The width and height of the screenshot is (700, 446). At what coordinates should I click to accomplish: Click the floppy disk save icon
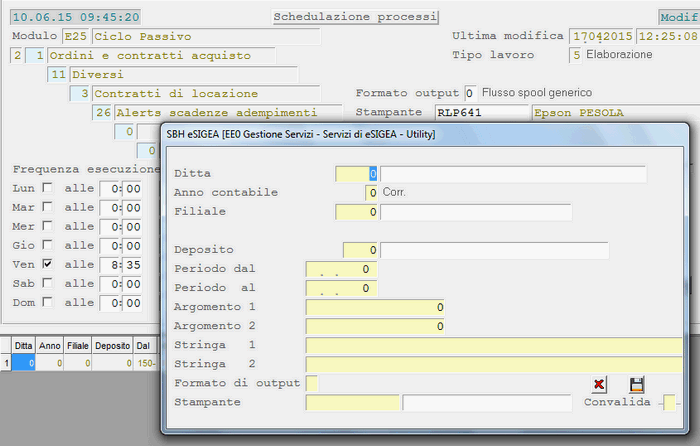tap(636, 384)
